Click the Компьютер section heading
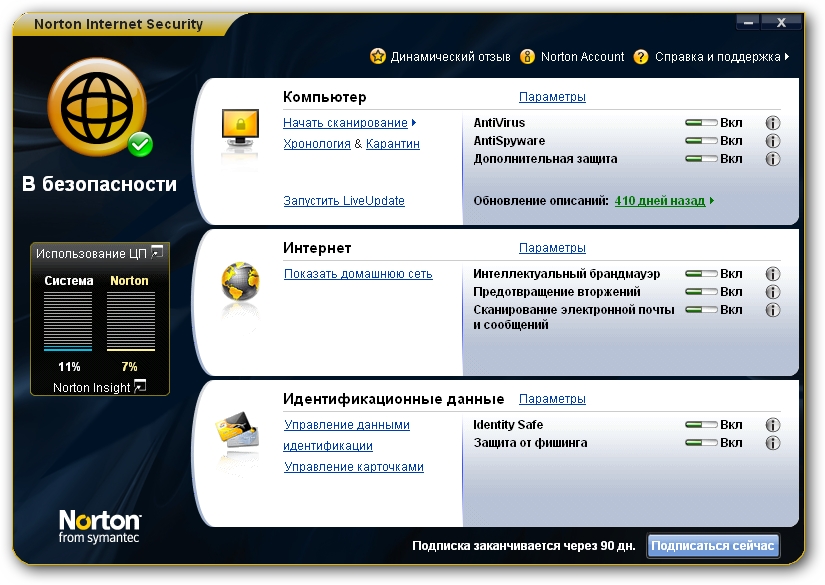The width and height of the screenshot is (825, 585). 325,97
